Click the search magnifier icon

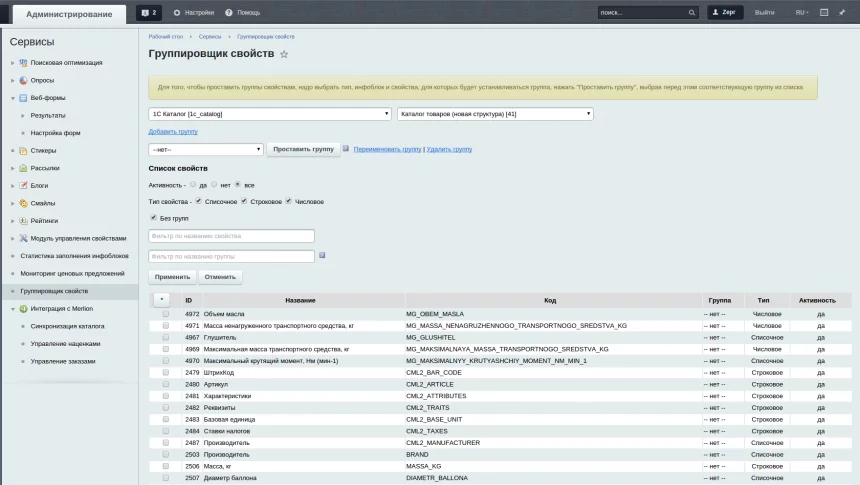(x=692, y=13)
